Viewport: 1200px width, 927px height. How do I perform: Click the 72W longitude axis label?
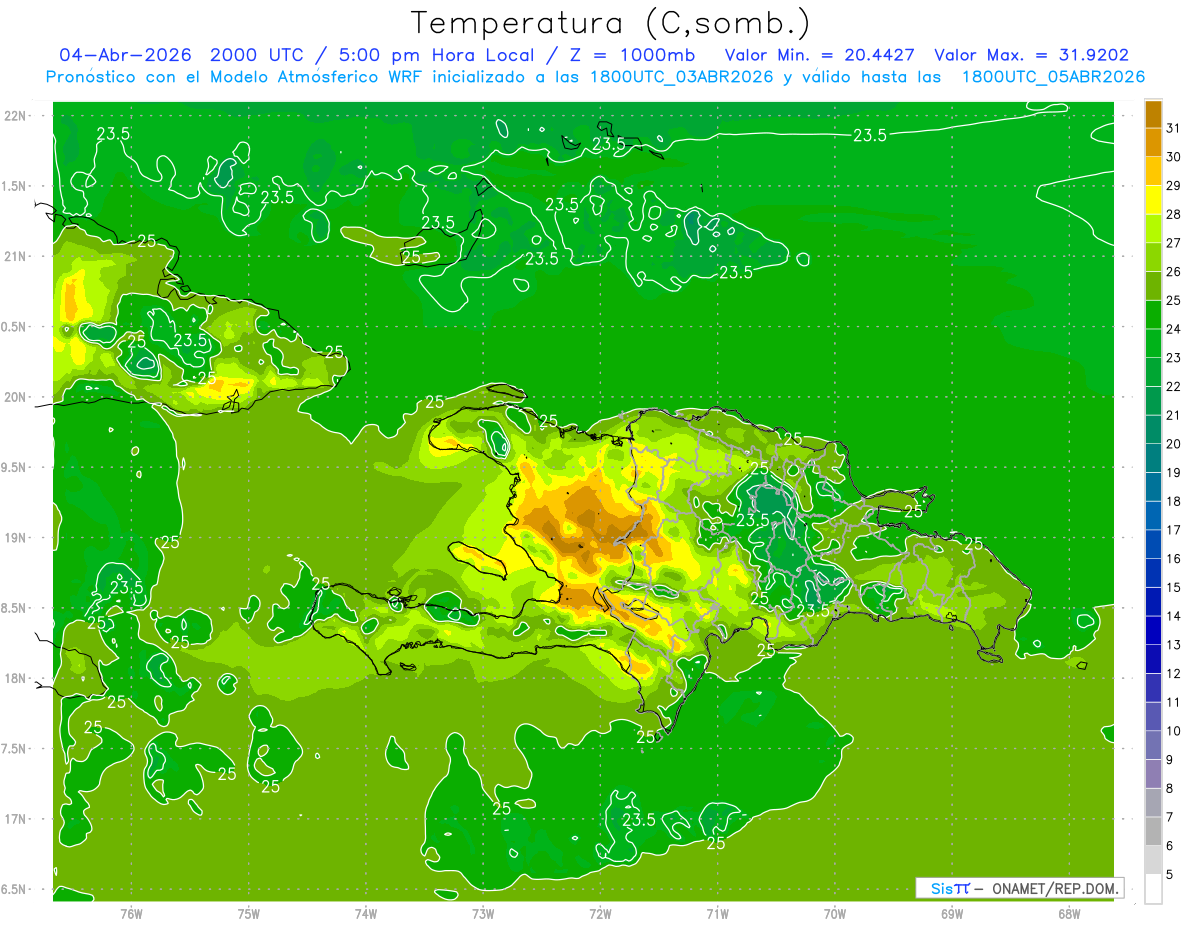coord(600,913)
